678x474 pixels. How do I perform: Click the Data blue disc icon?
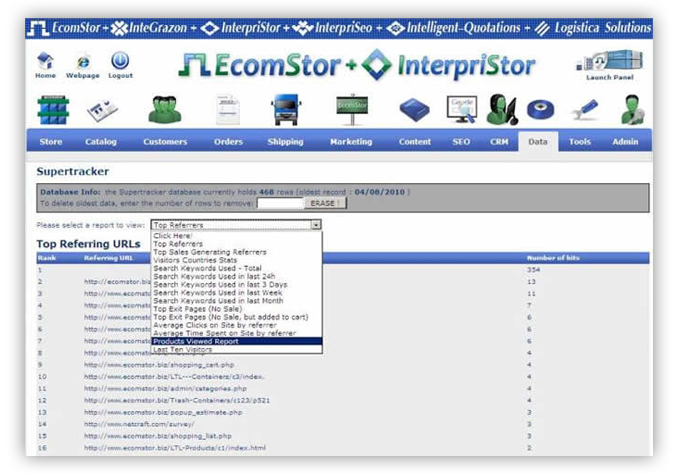pyautogui.click(x=540, y=109)
